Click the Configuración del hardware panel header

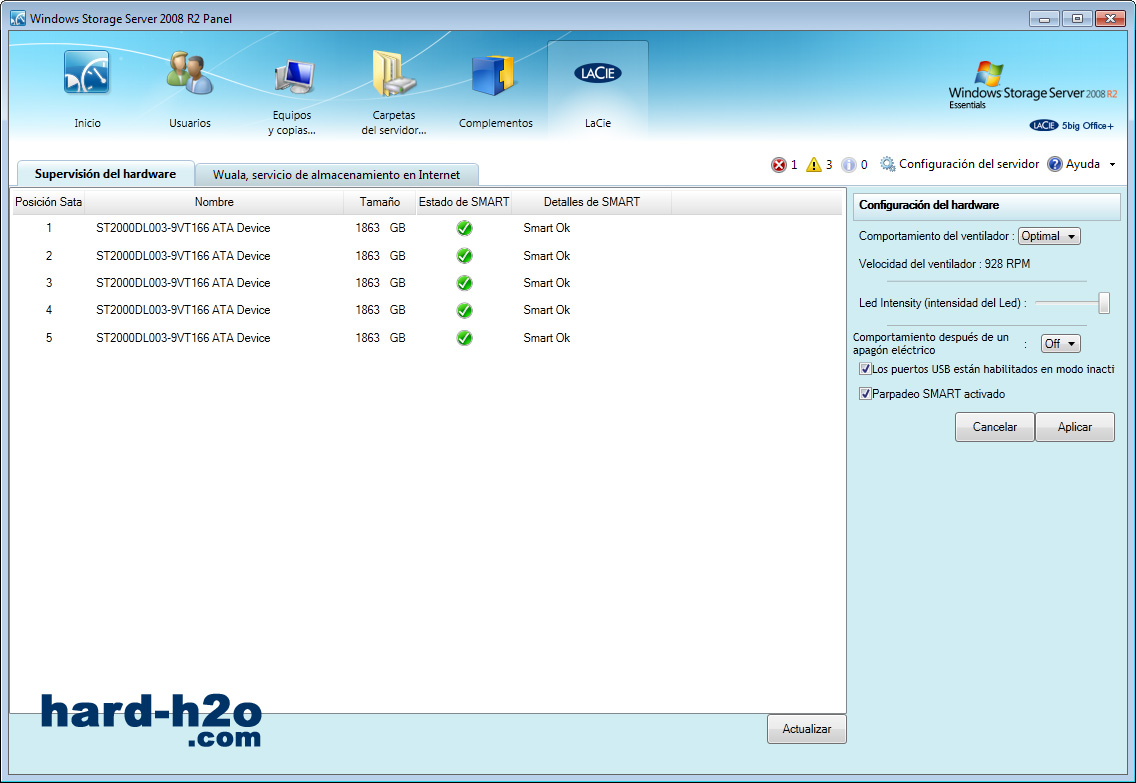click(x=986, y=206)
